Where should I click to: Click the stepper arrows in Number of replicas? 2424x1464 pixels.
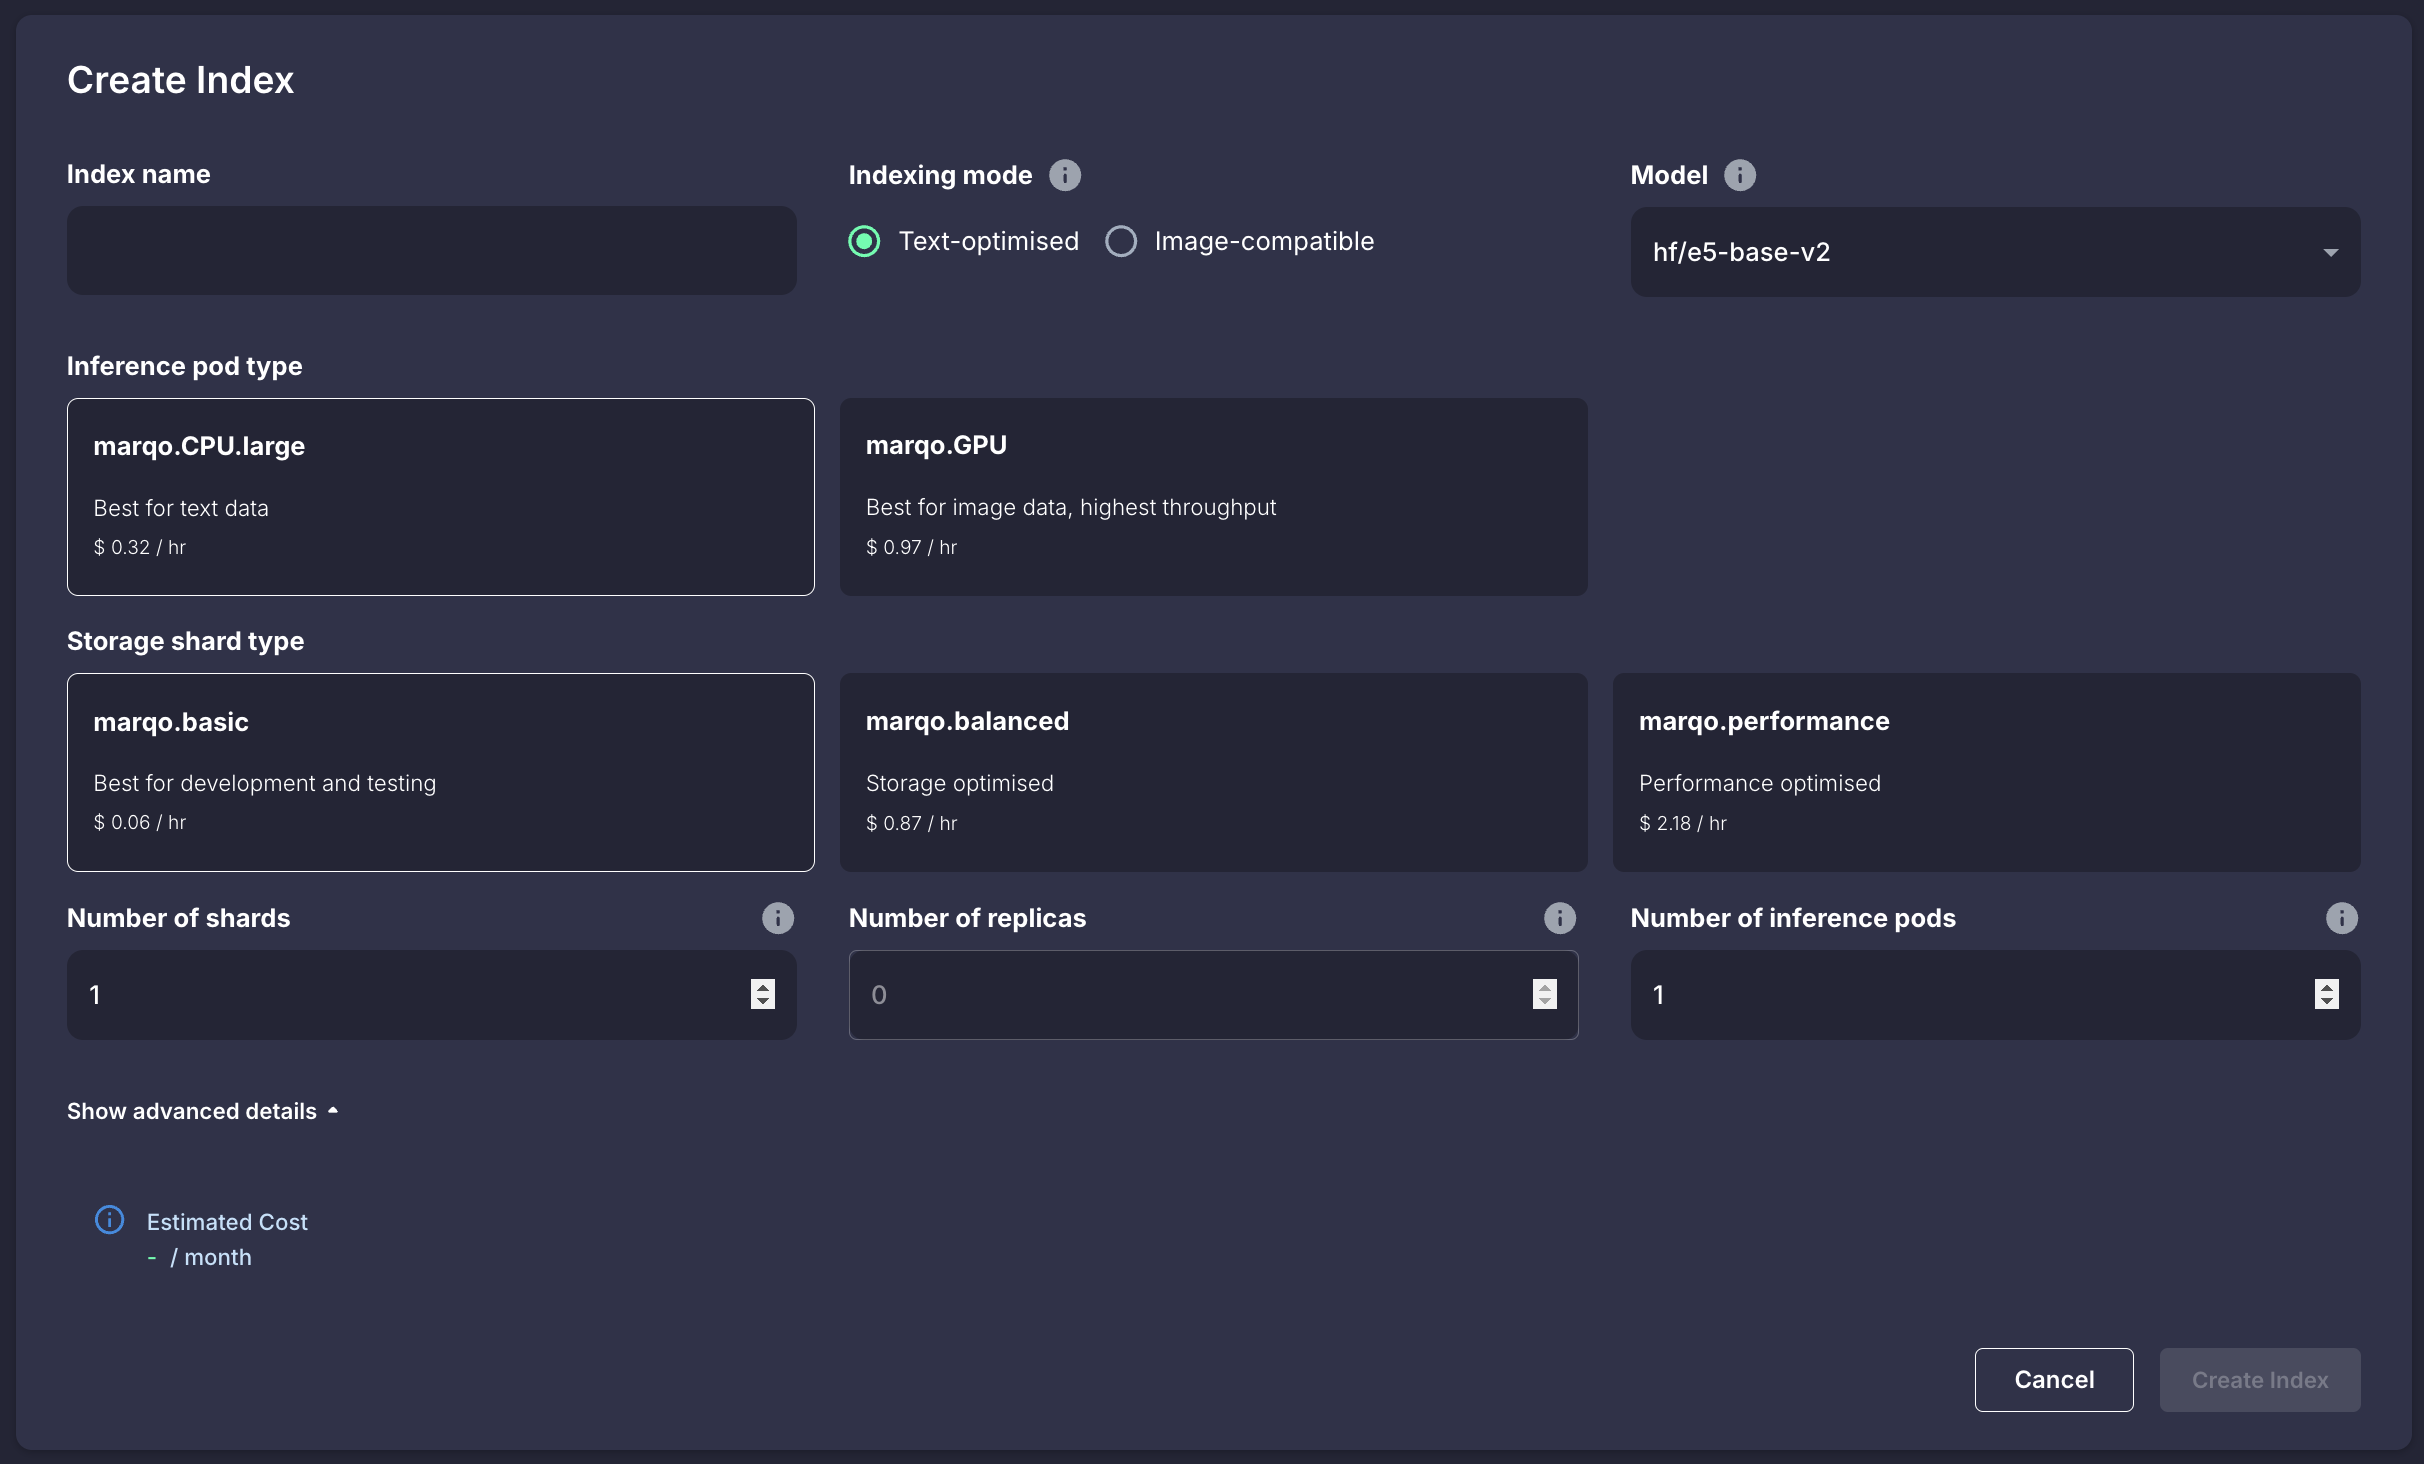point(1544,994)
